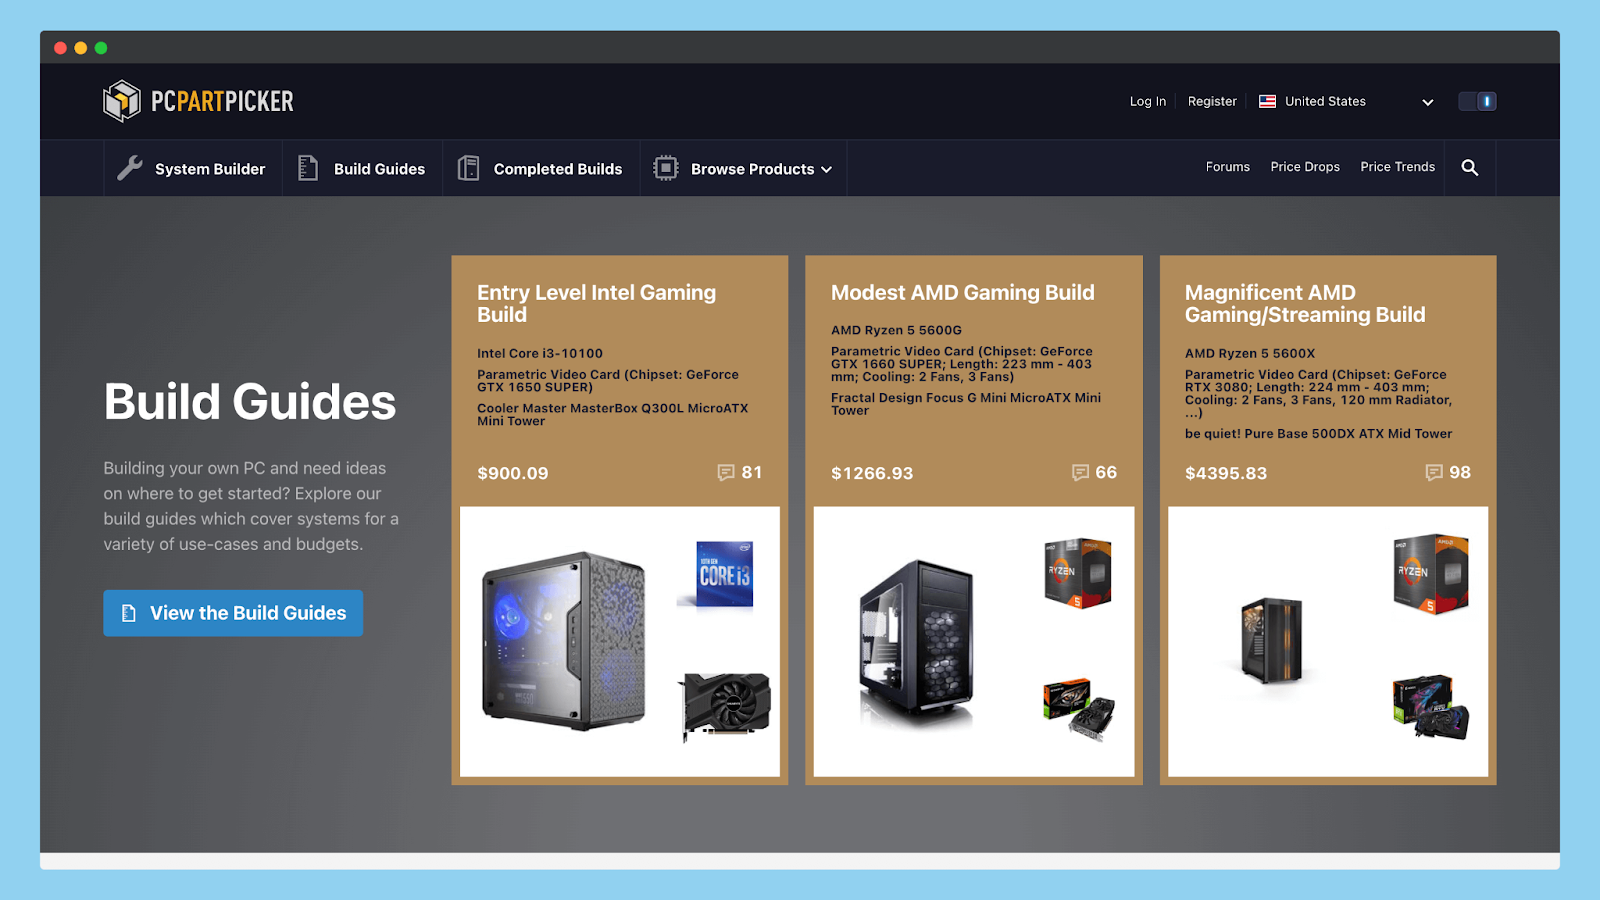Click comment icon beside 81 on Intel build

click(x=726, y=473)
